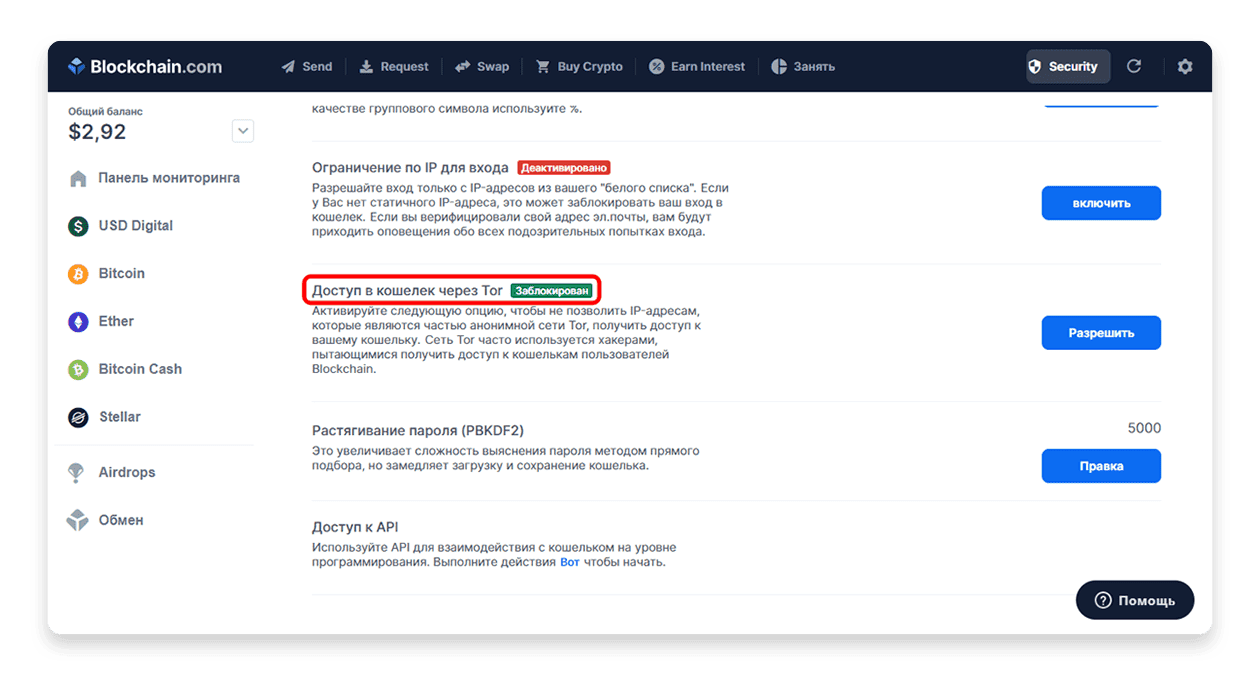Click Разрешить button for Tor access
The height and width of the screenshot is (675, 1260).
tap(1101, 333)
